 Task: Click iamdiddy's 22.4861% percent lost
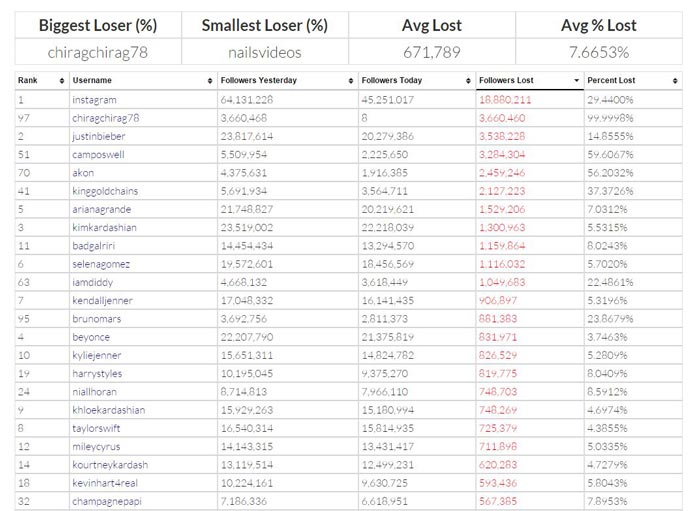[610, 283]
